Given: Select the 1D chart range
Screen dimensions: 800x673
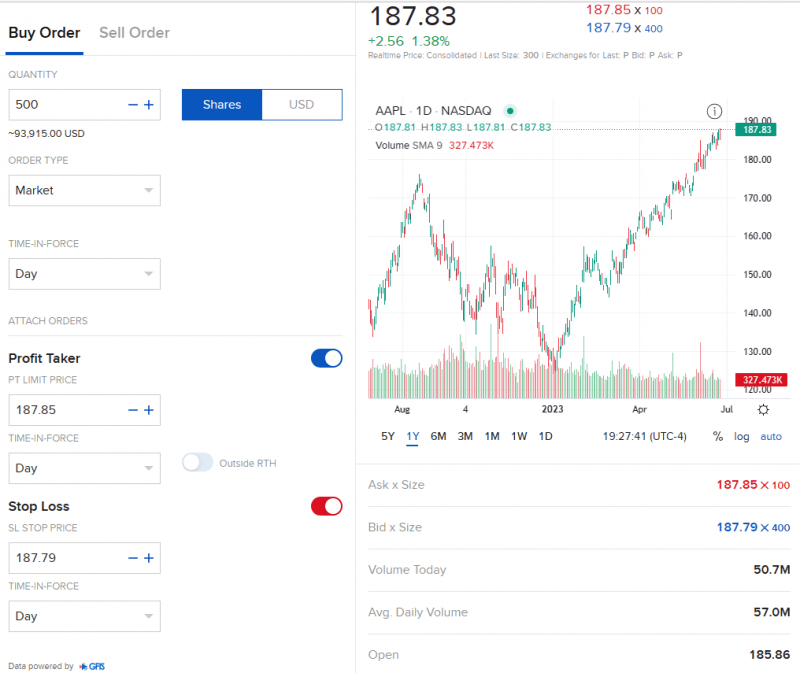Looking at the screenshot, I should pyautogui.click(x=545, y=436).
